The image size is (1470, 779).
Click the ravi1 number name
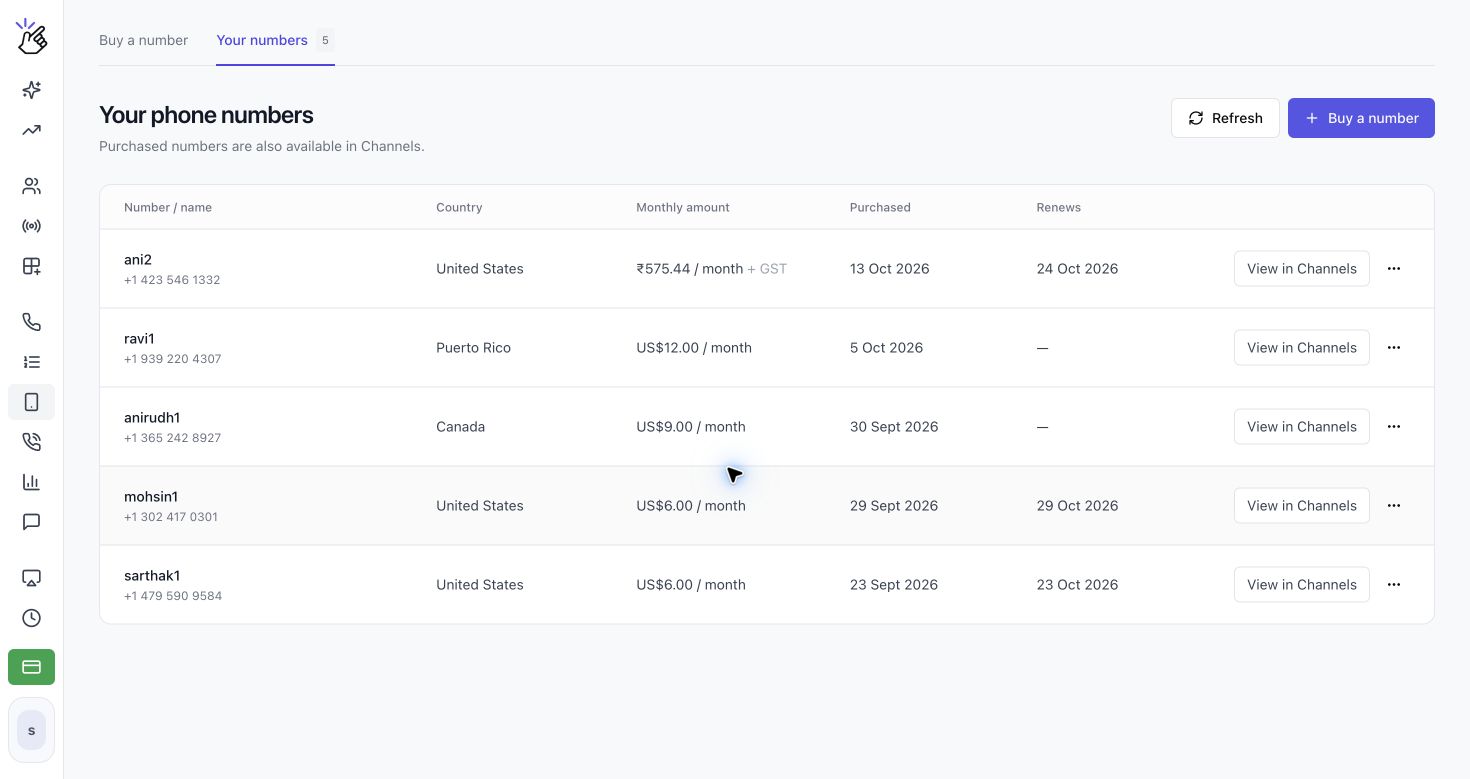point(139,339)
